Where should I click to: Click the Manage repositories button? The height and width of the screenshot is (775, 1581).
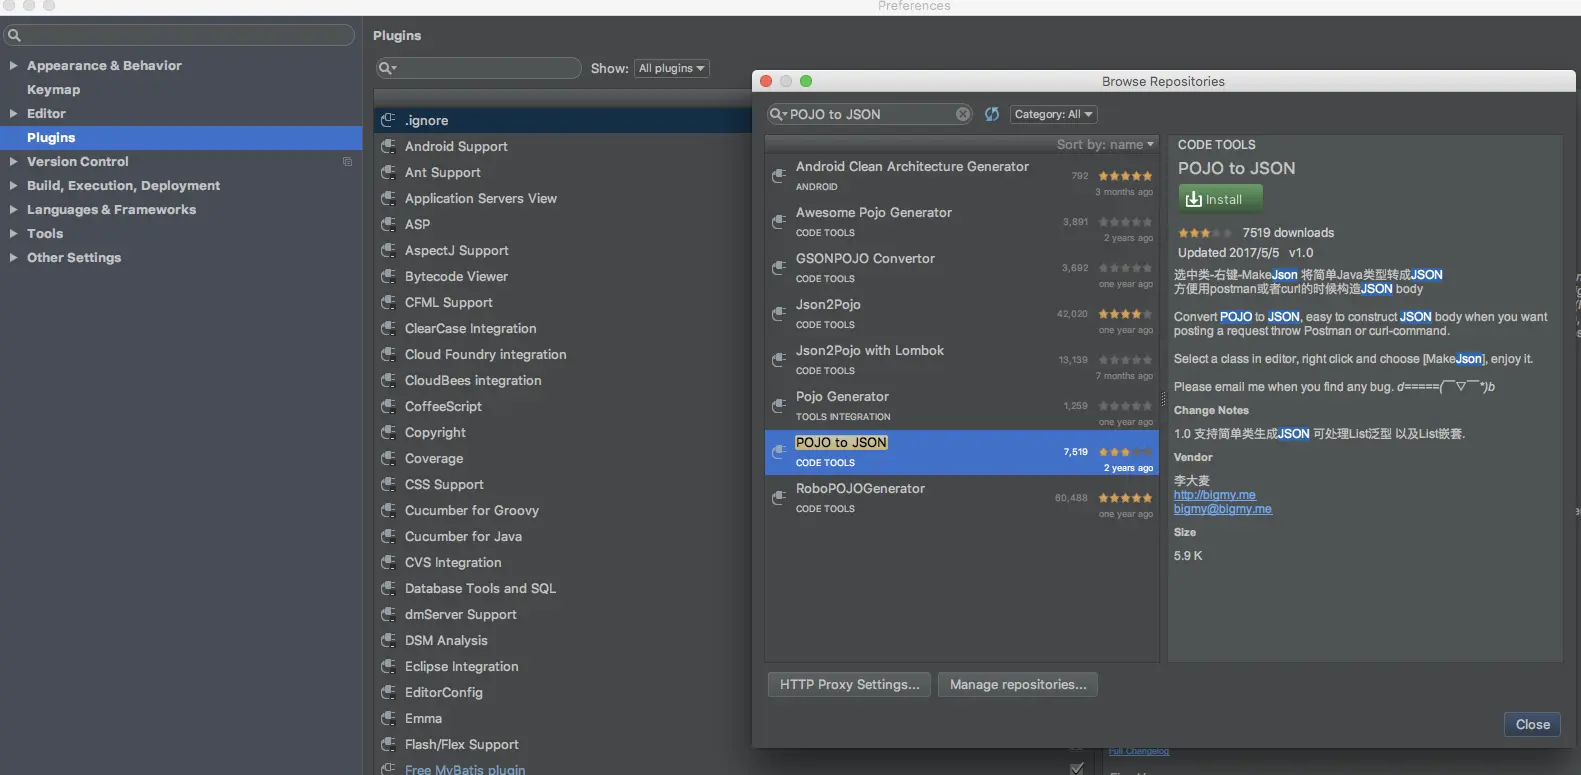tap(1018, 684)
